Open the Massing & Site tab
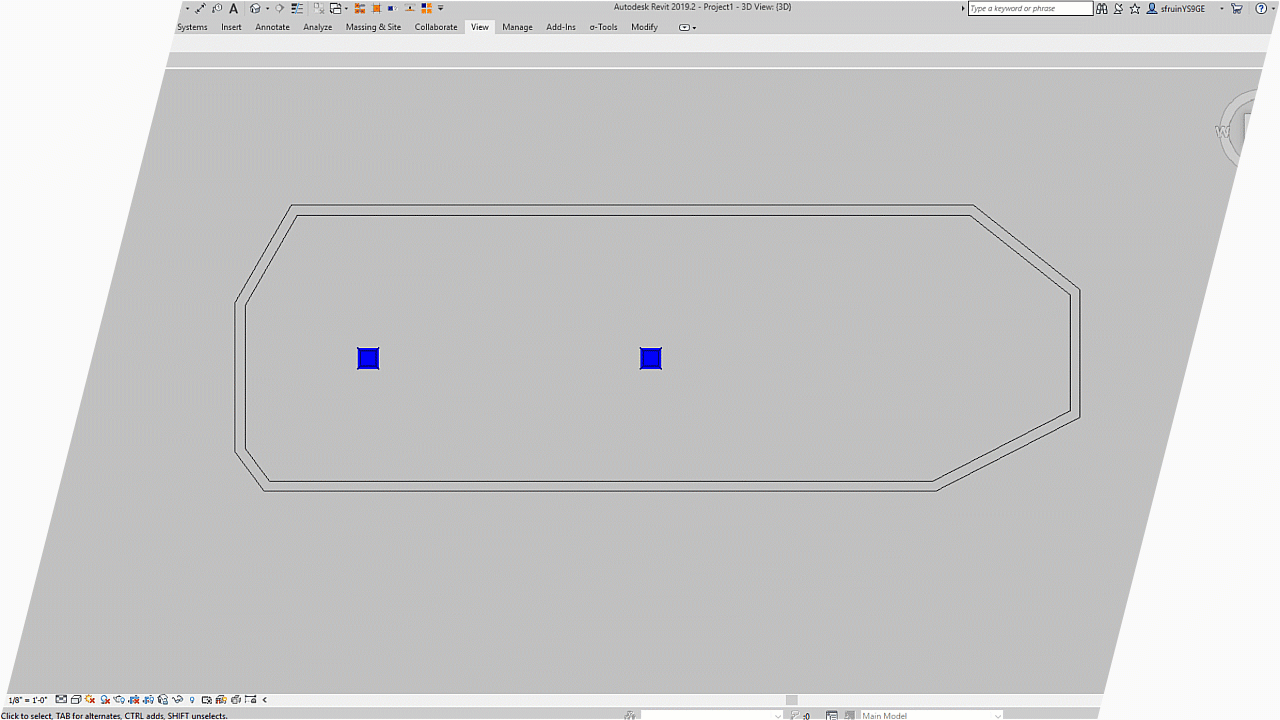The width and height of the screenshot is (1280, 720). coord(374,27)
